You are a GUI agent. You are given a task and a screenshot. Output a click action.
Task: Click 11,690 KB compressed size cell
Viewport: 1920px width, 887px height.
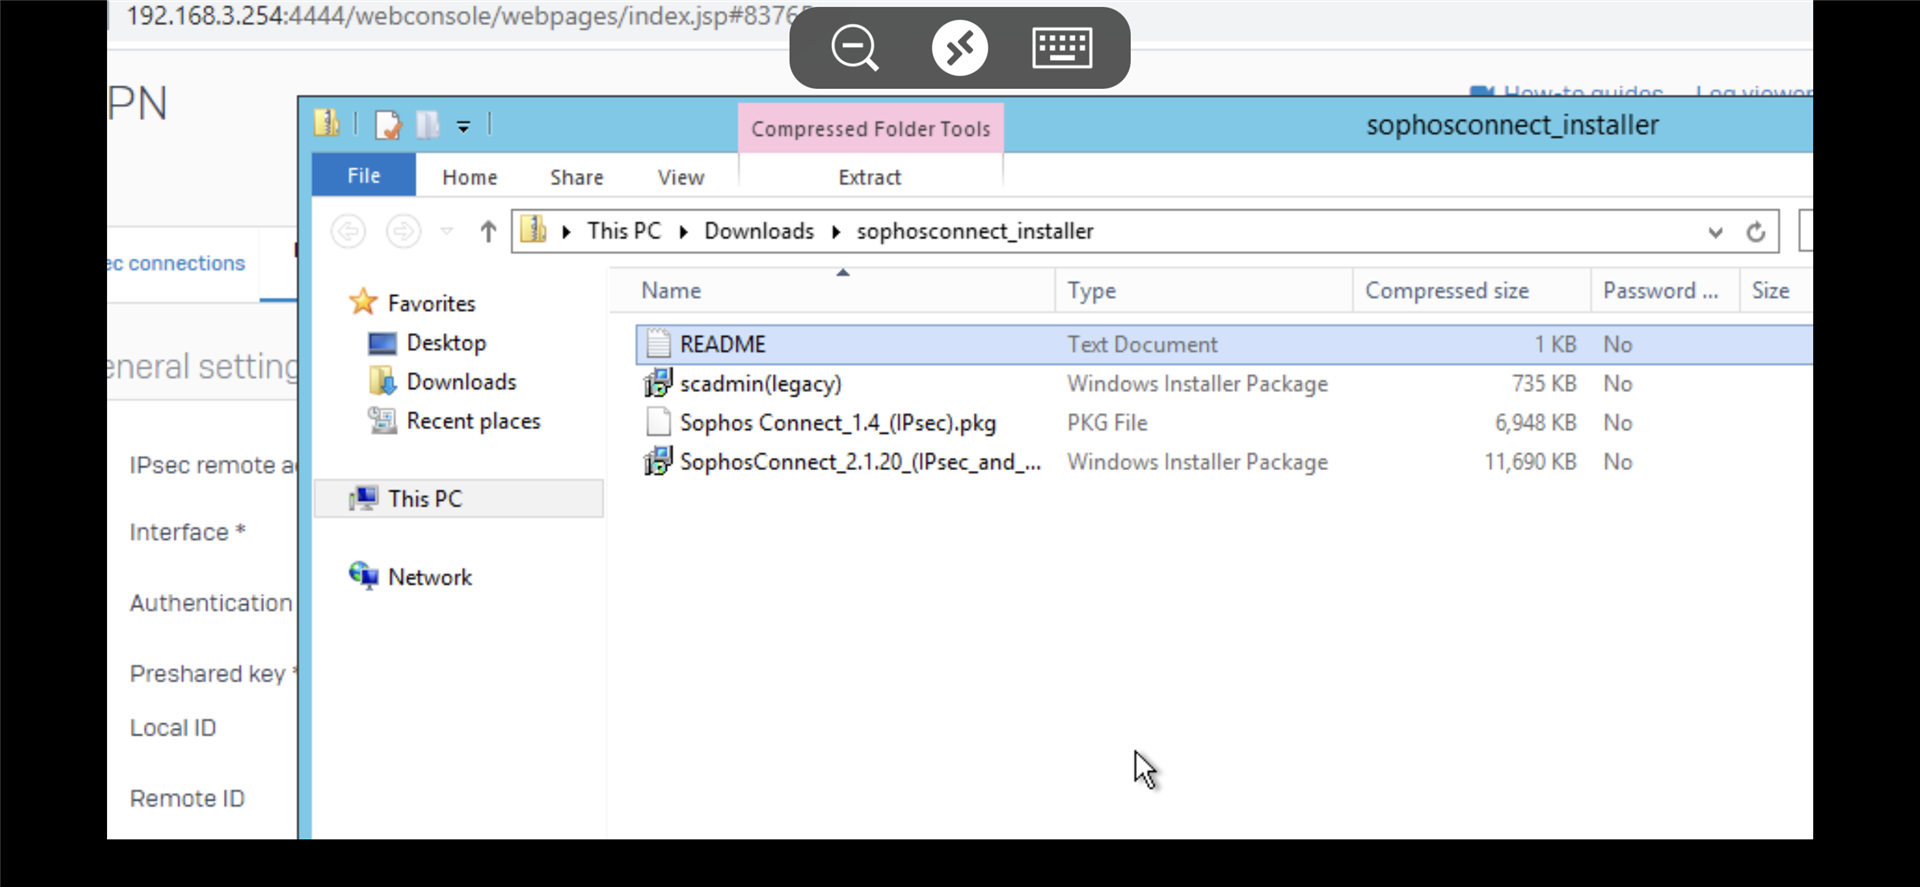click(x=1530, y=462)
